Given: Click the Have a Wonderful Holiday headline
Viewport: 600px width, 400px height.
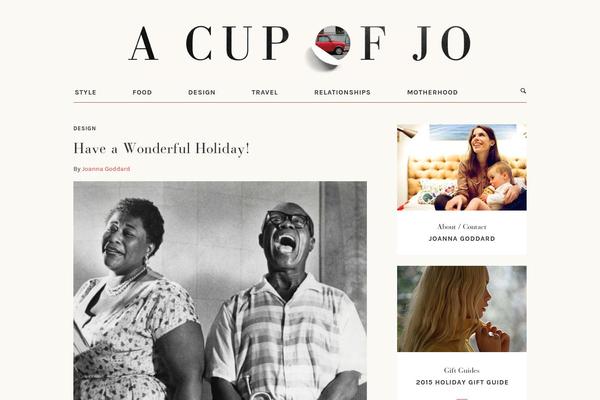Looking at the screenshot, I should [x=161, y=149].
